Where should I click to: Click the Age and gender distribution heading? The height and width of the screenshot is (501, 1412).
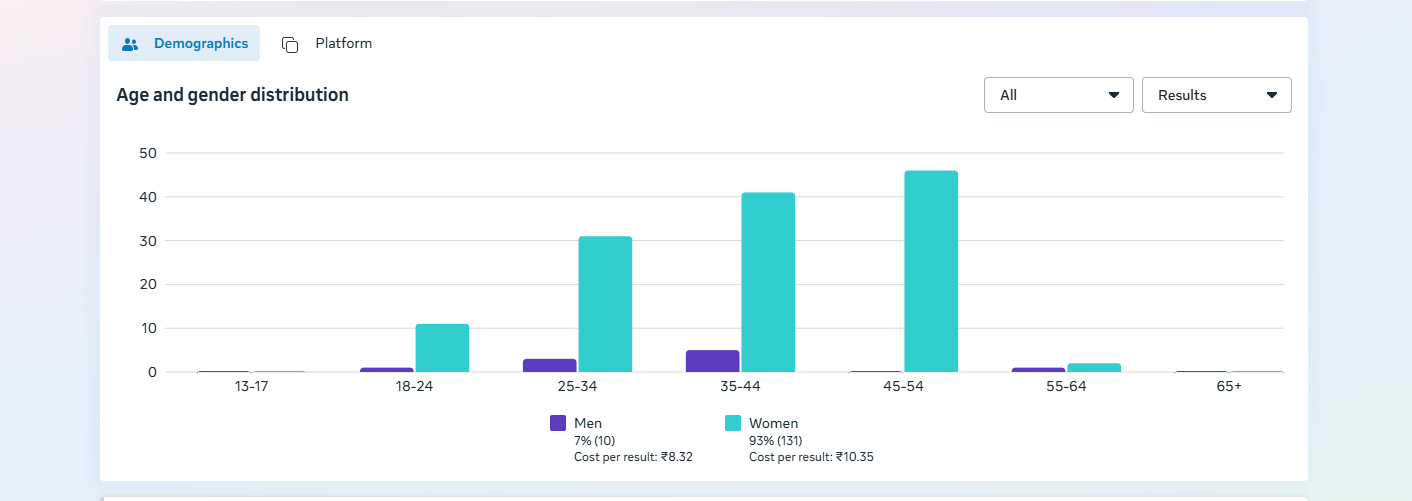coord(232,95)
